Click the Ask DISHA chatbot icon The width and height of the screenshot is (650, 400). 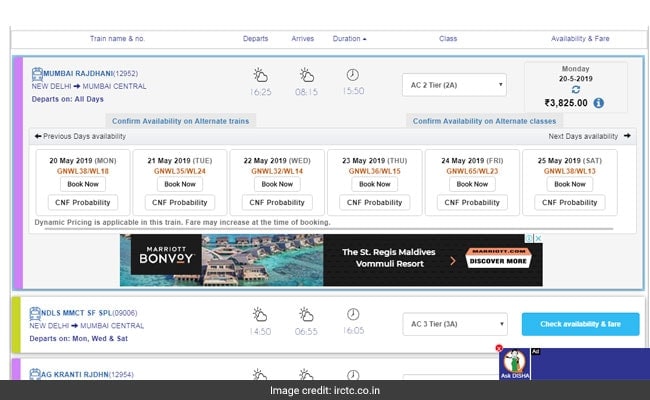tap(515, 363)
